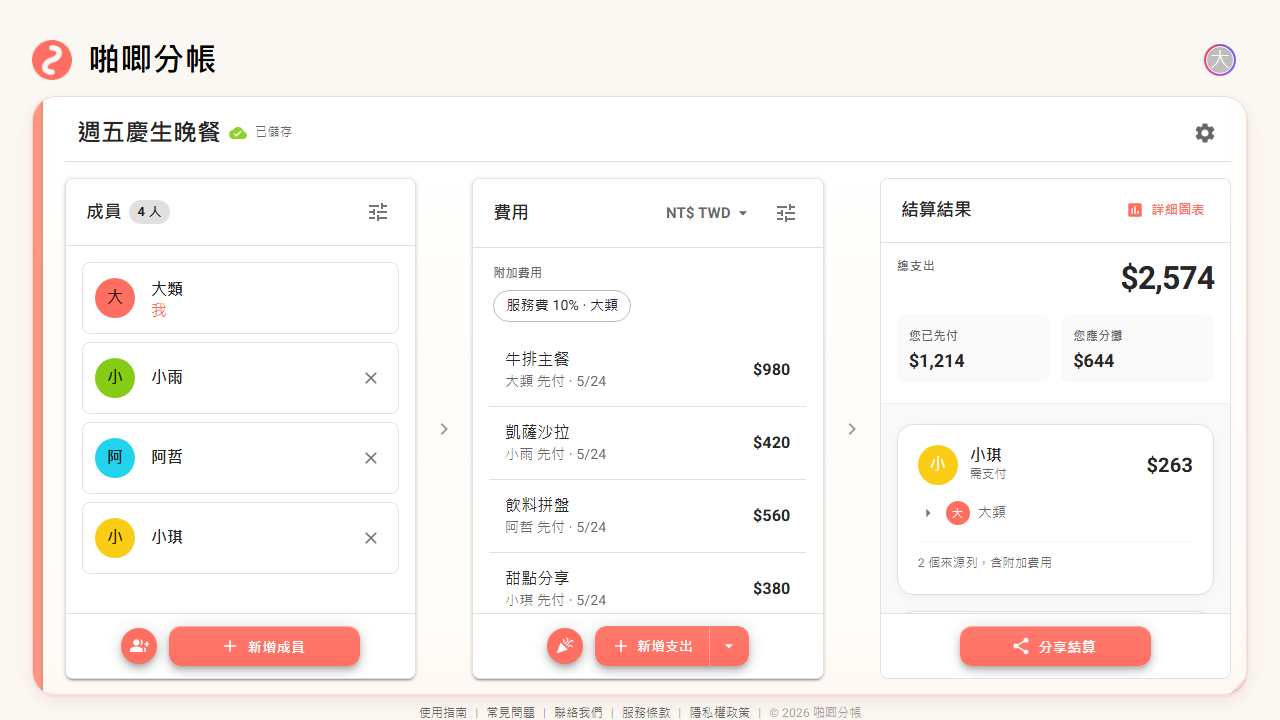Open 使用指南 footer link
The height and width of the screenshot is (720, 1280).
[443, 713]
